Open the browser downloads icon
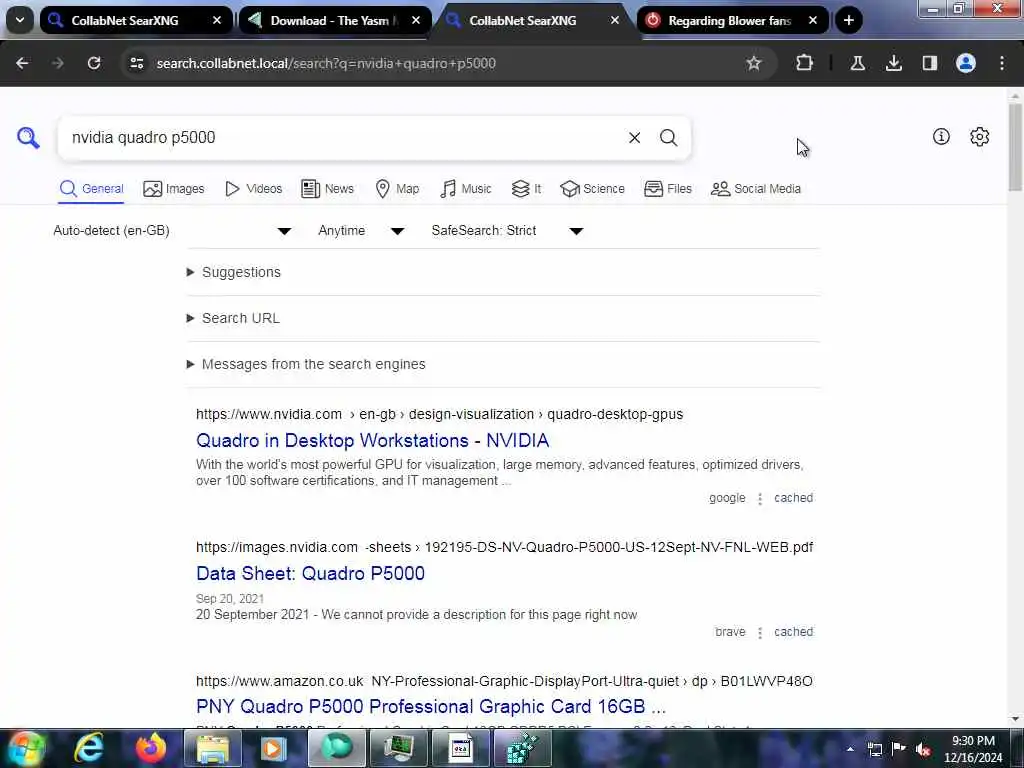Screen dimensions: 1024x768 [x=893, y=63]
